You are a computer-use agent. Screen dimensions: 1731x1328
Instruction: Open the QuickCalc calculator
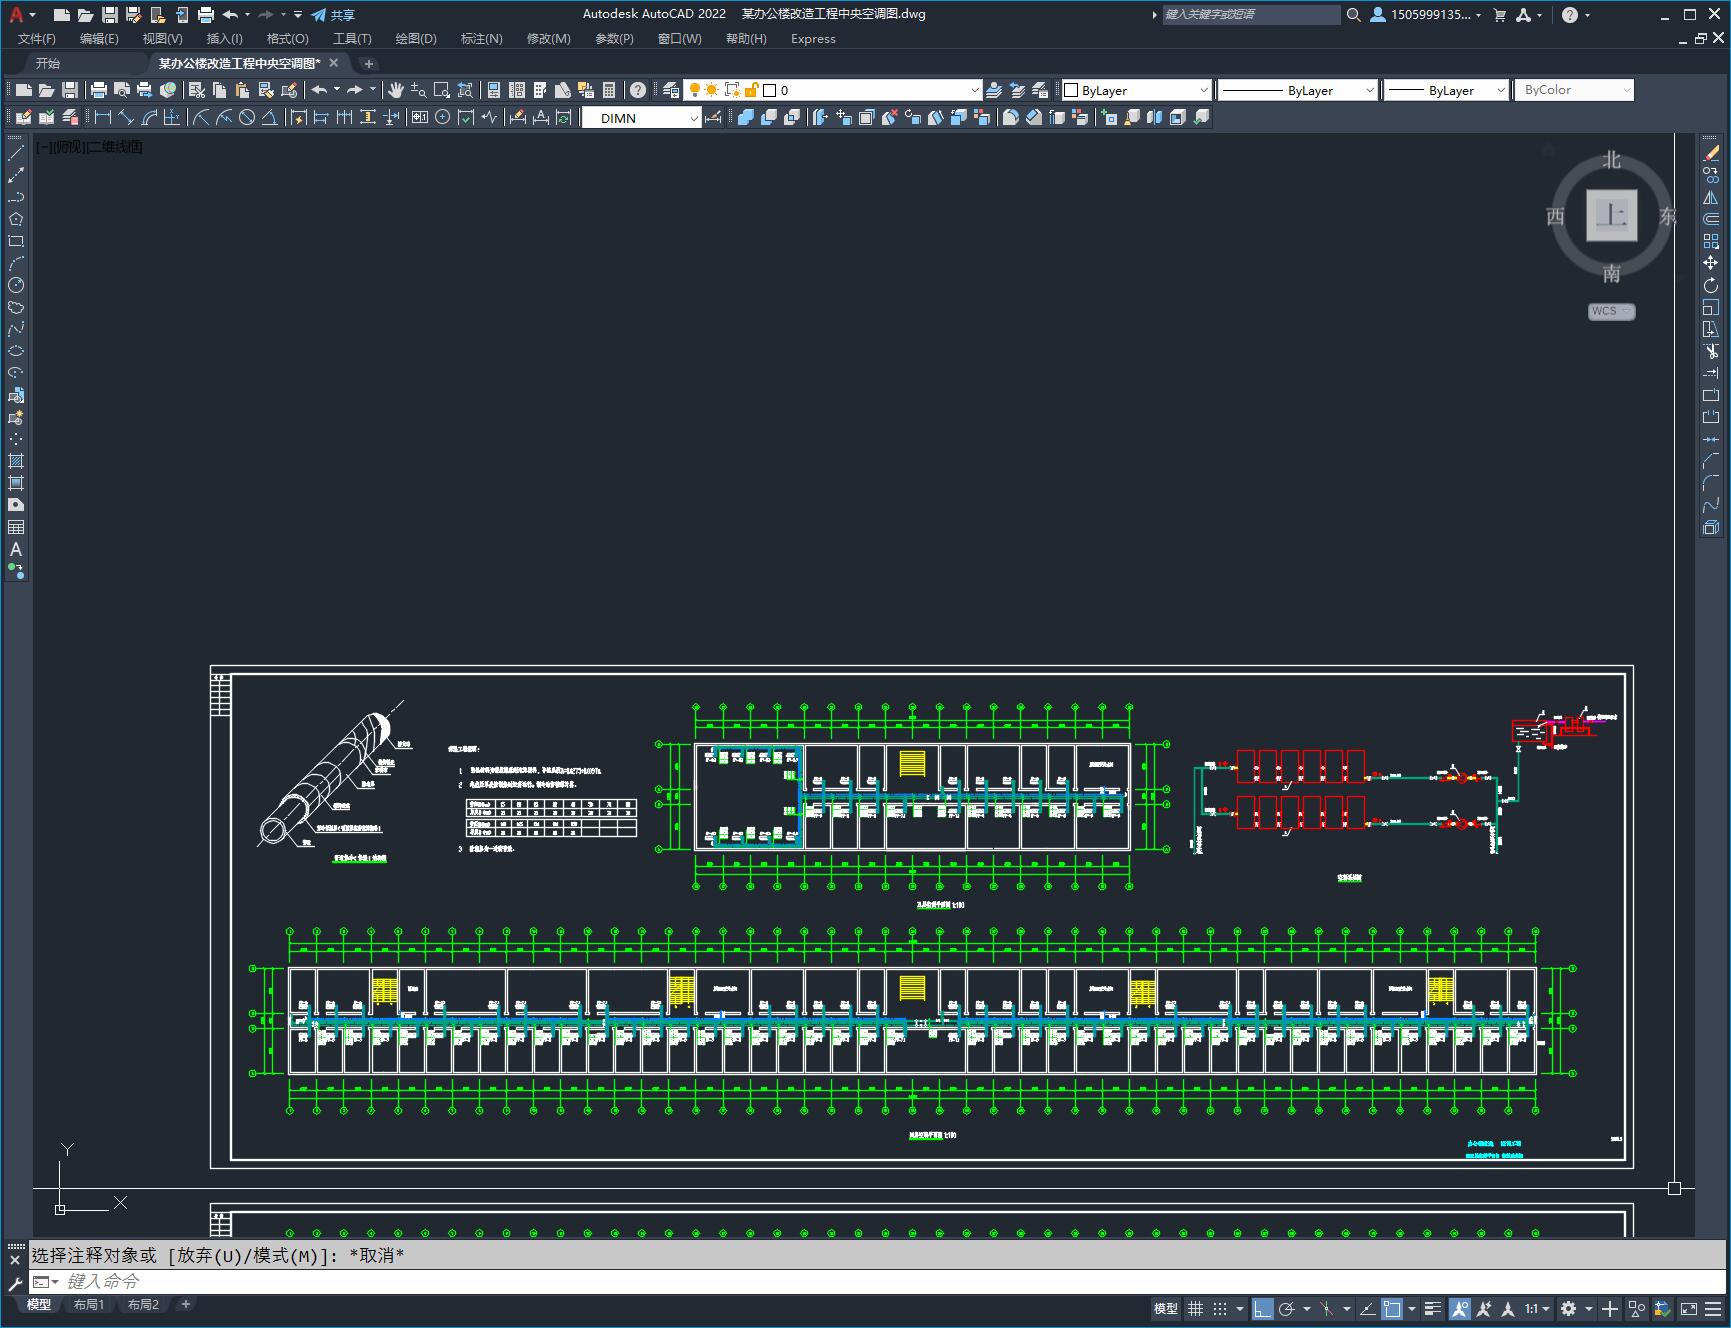point(609,90)
